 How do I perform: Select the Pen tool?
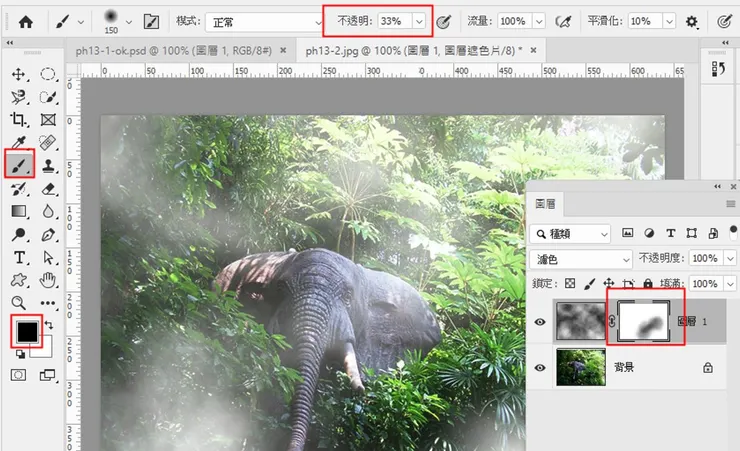[x=48, y=234]
